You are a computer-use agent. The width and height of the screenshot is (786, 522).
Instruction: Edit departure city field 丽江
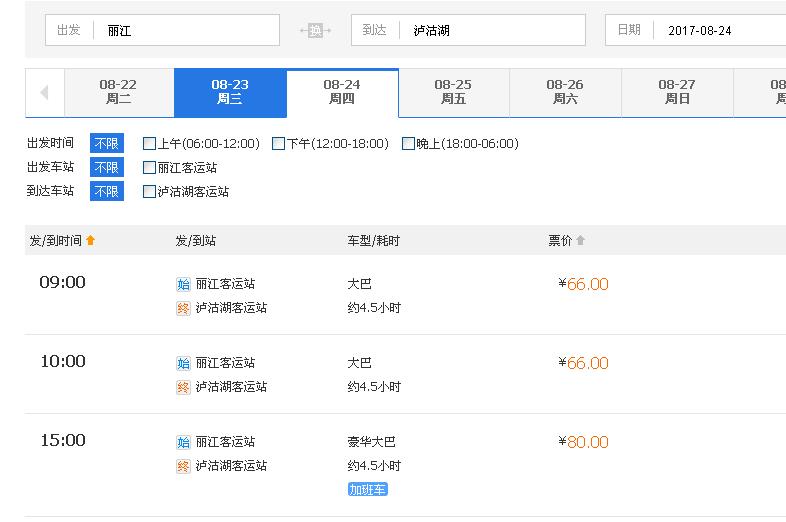click(x=162, y=31)
